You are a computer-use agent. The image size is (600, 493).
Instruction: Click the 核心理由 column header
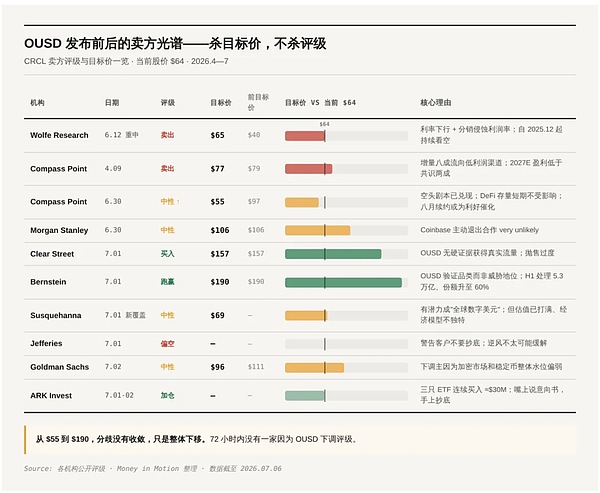tap(435, 103)
